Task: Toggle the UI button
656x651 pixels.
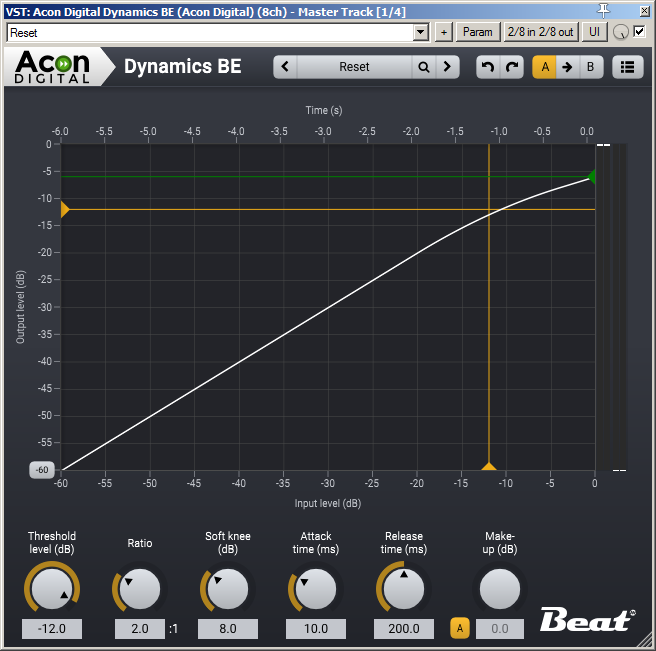Action: pyautogui.click(x=594, y=32)
